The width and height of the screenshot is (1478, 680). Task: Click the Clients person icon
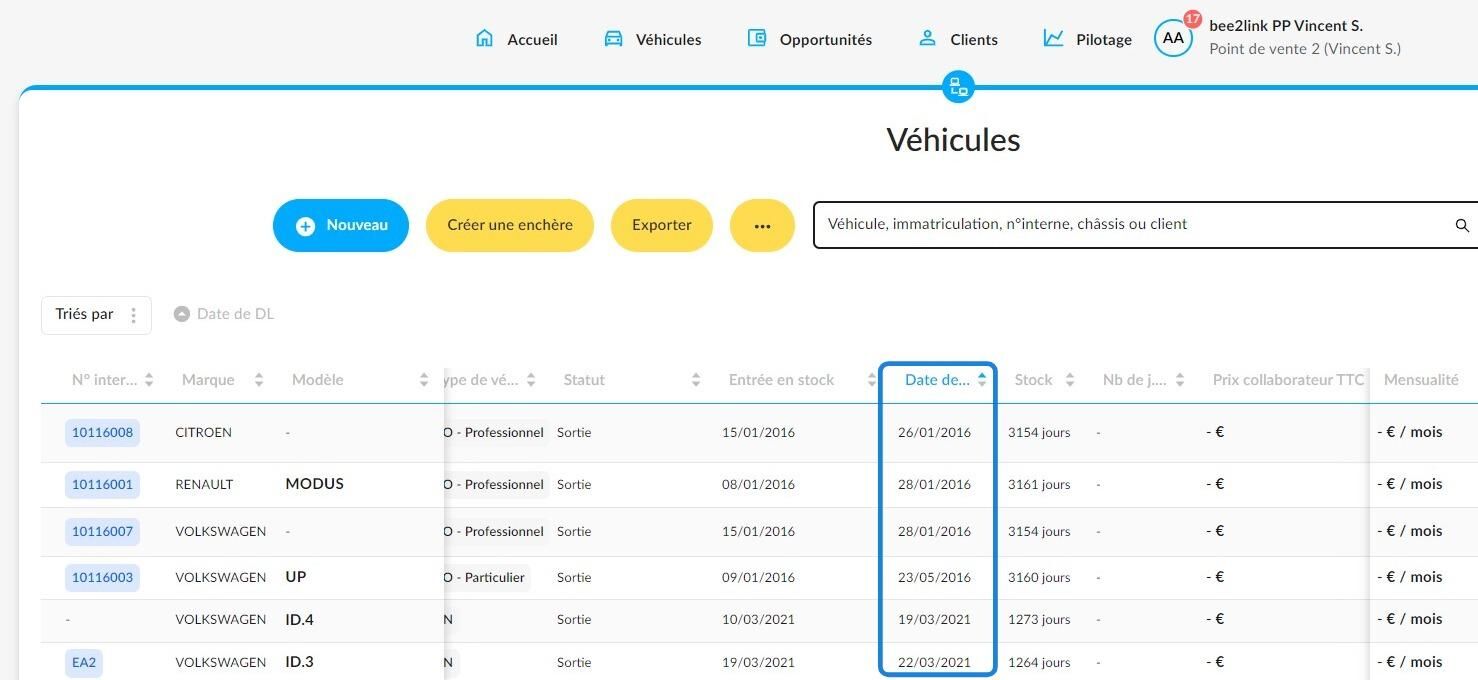[x=927, y=38]
